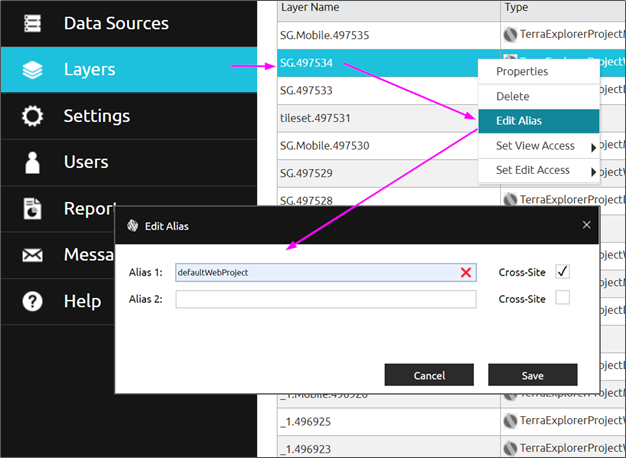
Task: Uncheck Cross-Site for Alias 1
Action: click(563, 272)
